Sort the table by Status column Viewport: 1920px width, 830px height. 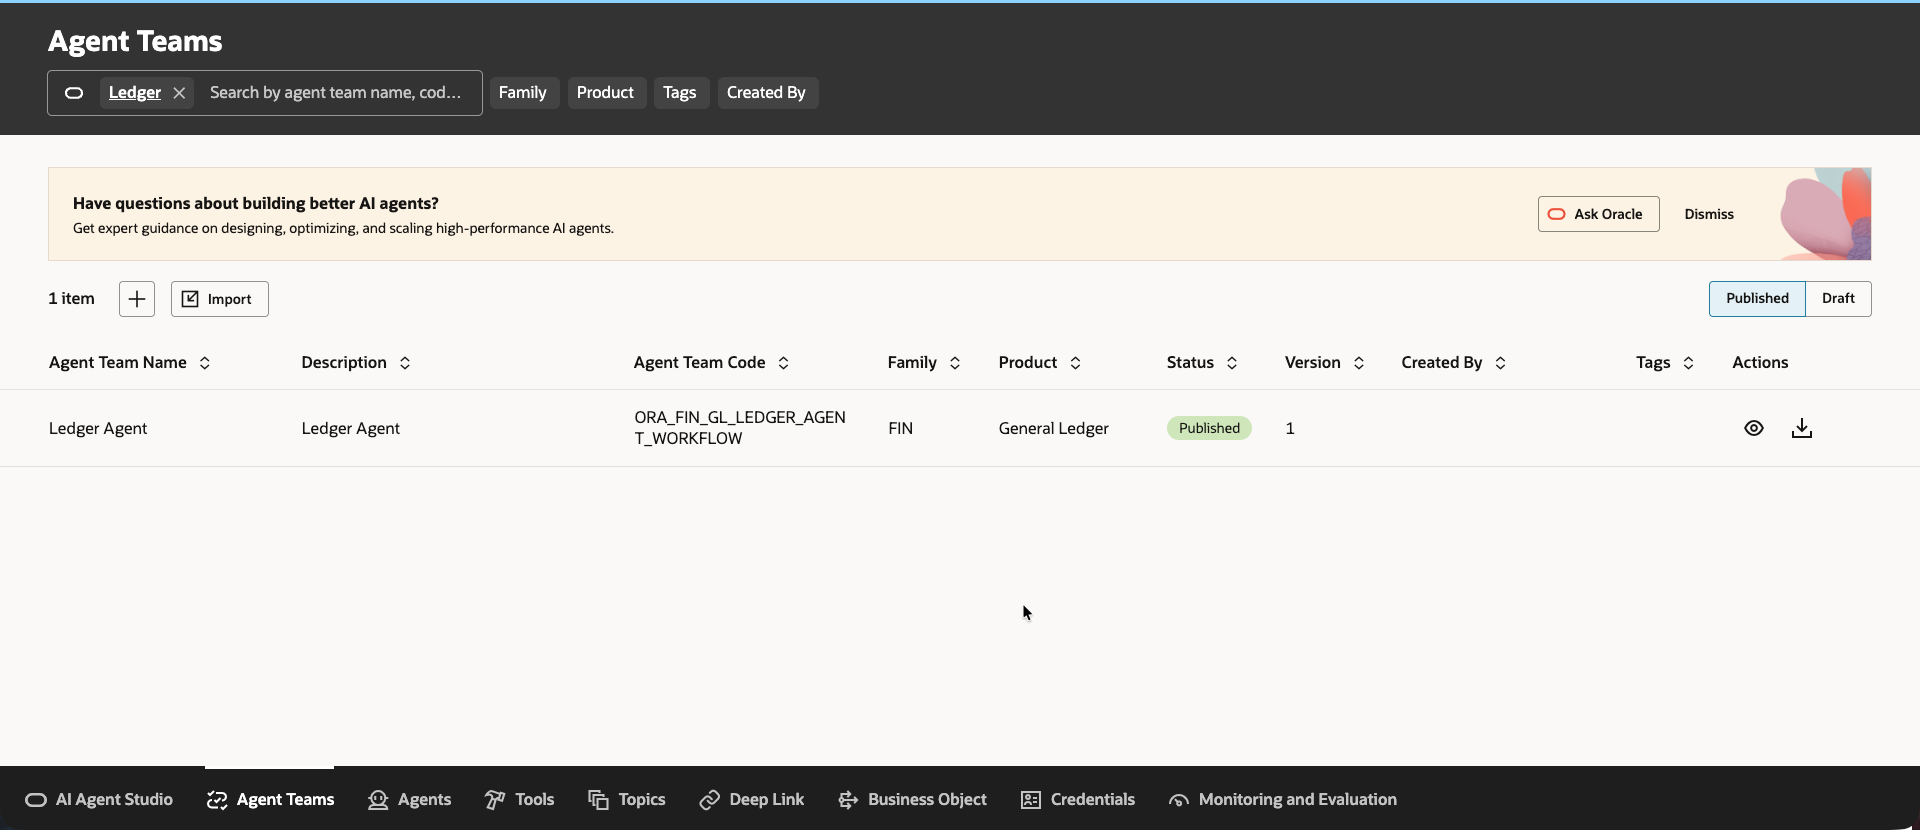coord(1232,363)
